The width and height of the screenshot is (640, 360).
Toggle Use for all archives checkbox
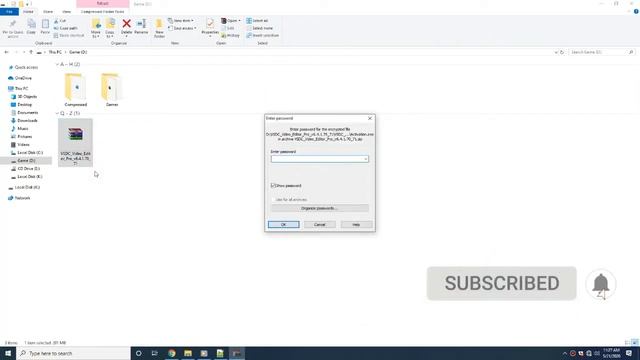pos(273,200)
